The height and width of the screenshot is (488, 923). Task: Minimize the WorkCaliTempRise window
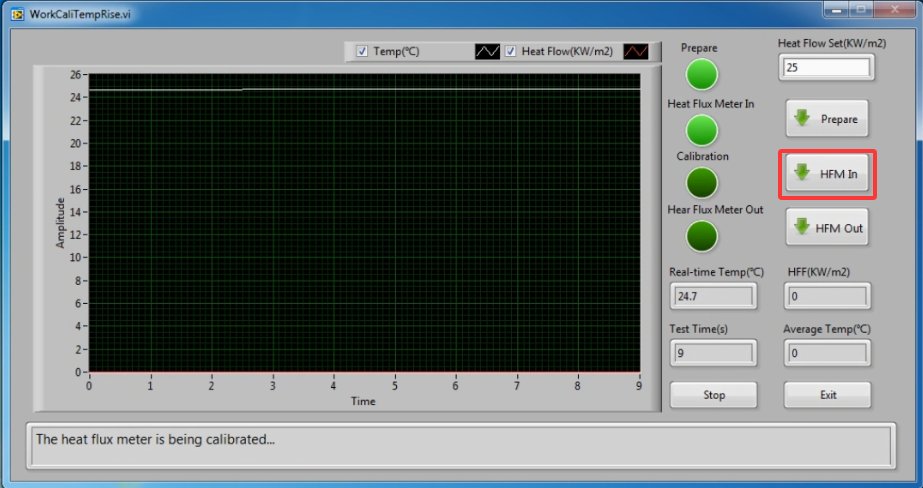coord(836,9)
